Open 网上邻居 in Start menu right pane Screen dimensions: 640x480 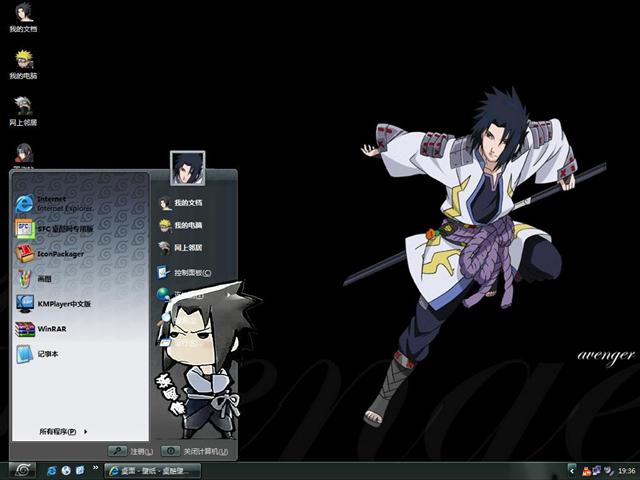click(x=180, y=248)
